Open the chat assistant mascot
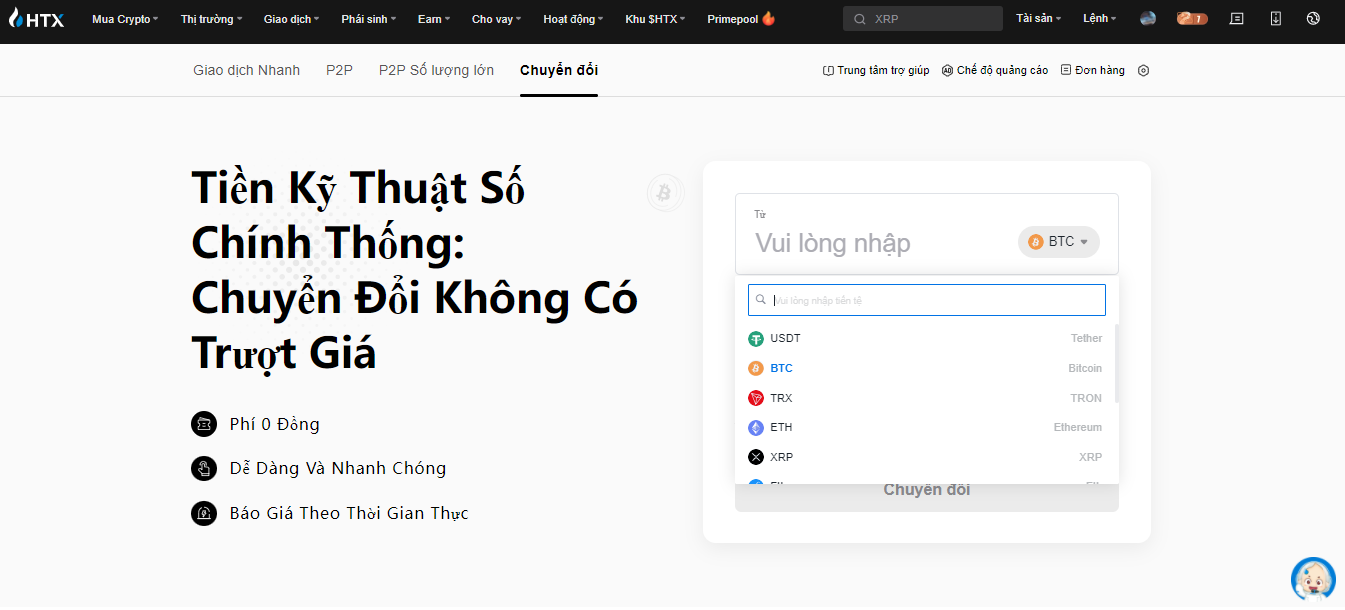1345x610 pixels. 1312,580
